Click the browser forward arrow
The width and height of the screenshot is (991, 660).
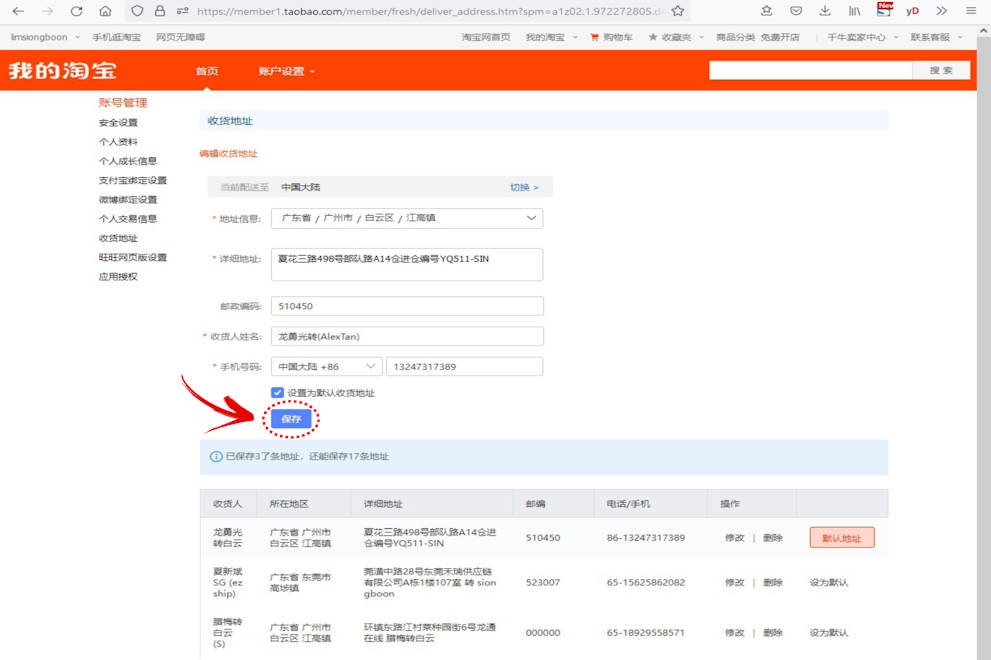(47, 11)
